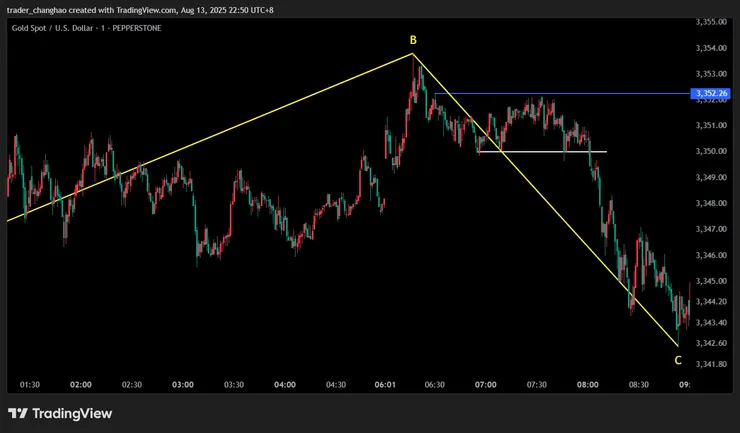Click the trader_changhao attribution text
Viewport: 740px width, 433px height.
[x=140, y=10]
